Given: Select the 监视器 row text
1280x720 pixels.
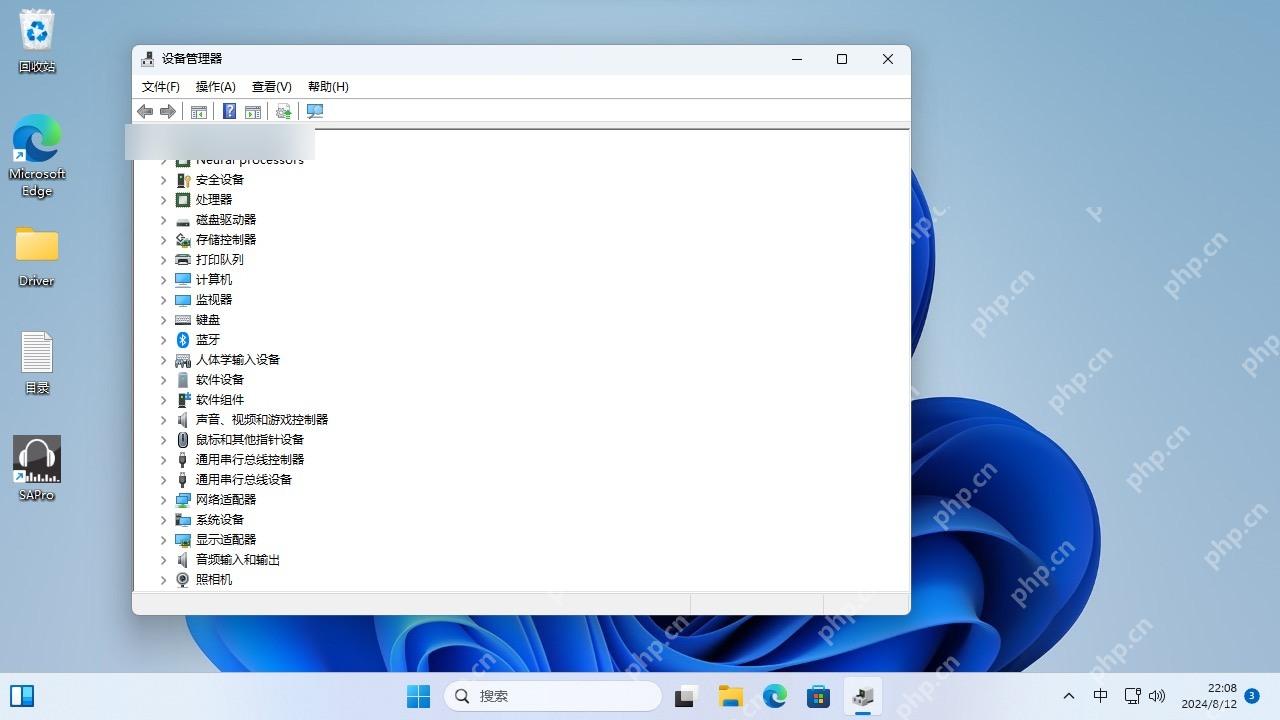Looking at the screenshot, I should 214,300.
